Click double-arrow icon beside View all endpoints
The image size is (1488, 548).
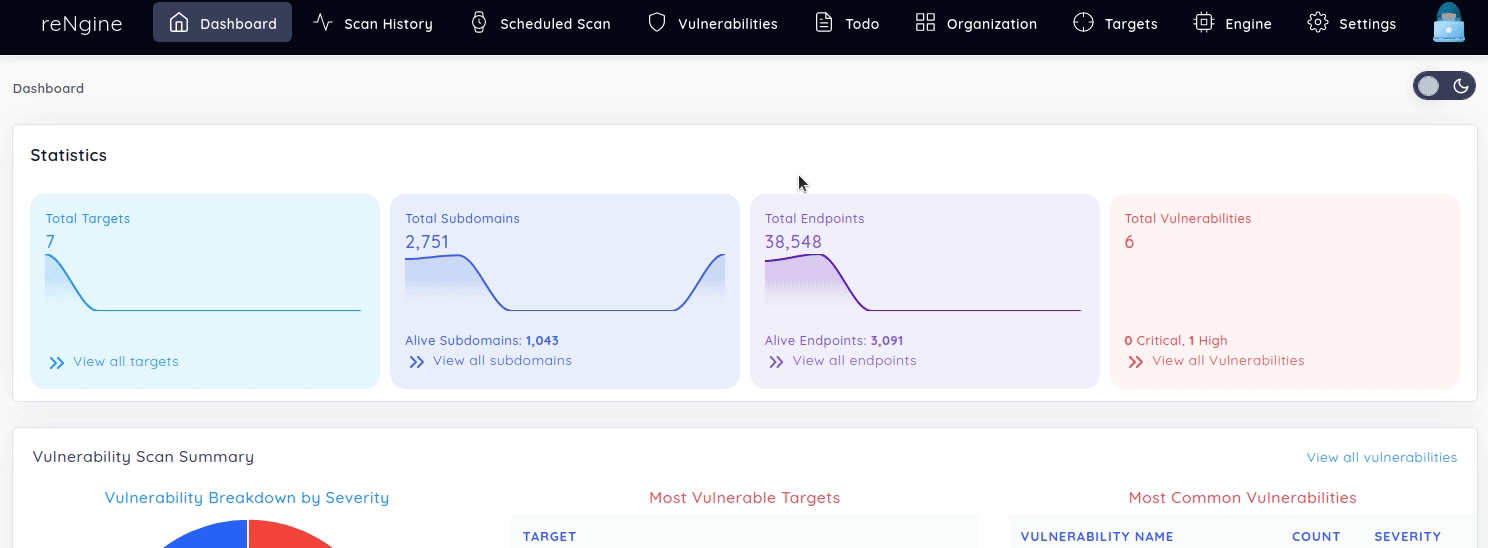(x=776, y=362)
